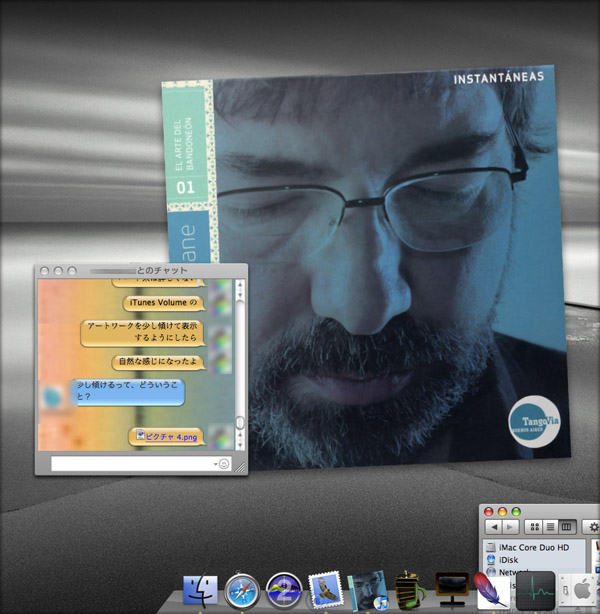Image resolution: width=600 pixels, height=614 pixels.
Task: Open the smiley emoticon picker in chat
Action: (x=224, y=464)
